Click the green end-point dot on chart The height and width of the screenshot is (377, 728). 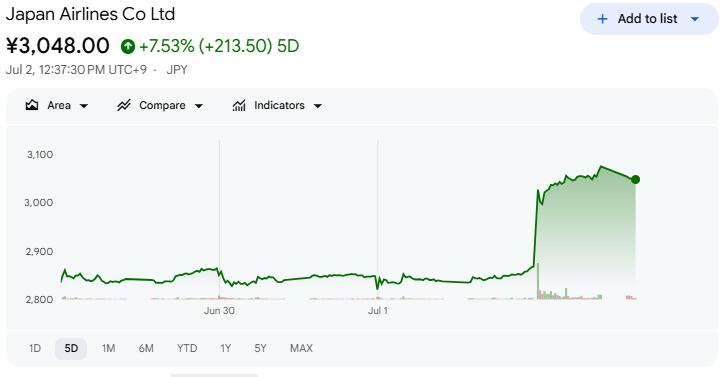[636, 179]
